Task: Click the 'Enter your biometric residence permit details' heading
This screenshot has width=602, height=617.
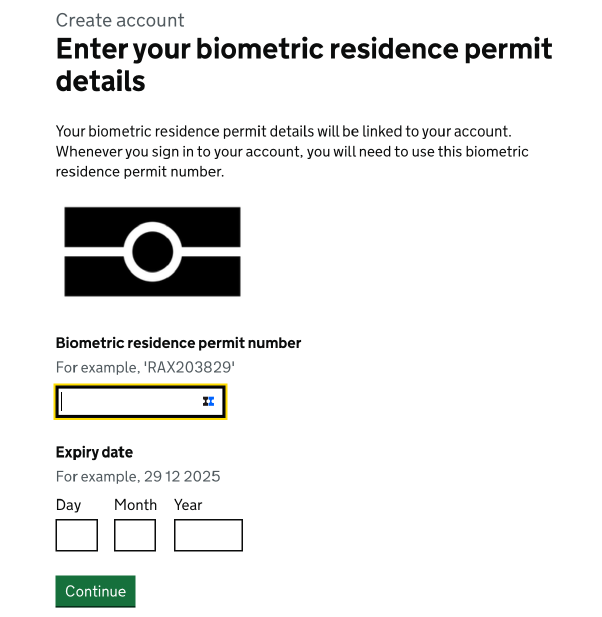Action: pos(303,64)
